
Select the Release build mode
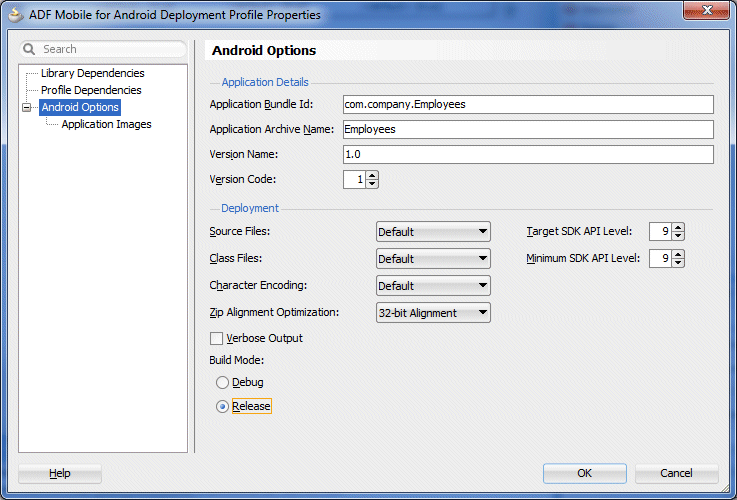click(222, 407)
